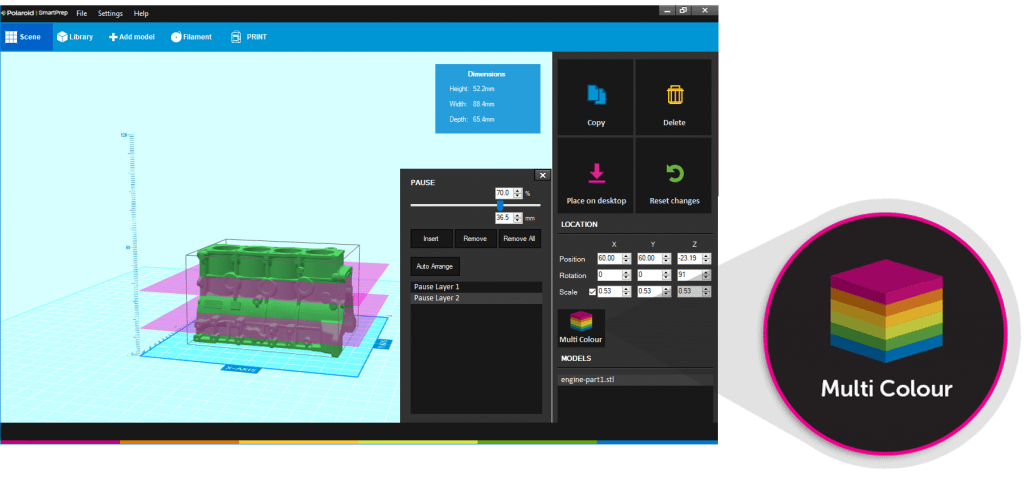Click the pause height mm stepper arrows
The image size is (1024, 495).
pyautogui.click(x=518, y=218)
